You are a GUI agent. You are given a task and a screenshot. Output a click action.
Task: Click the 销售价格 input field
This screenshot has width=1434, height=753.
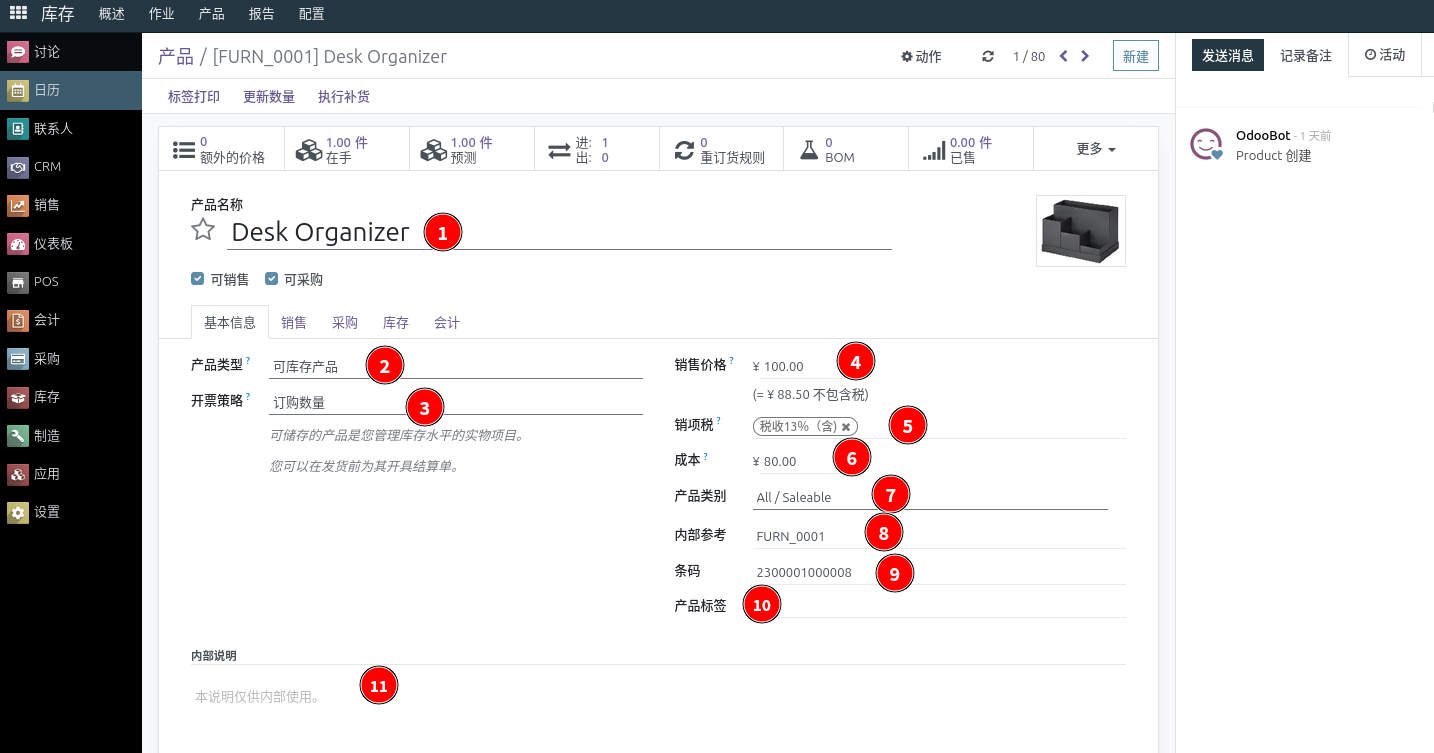(797, 367)
